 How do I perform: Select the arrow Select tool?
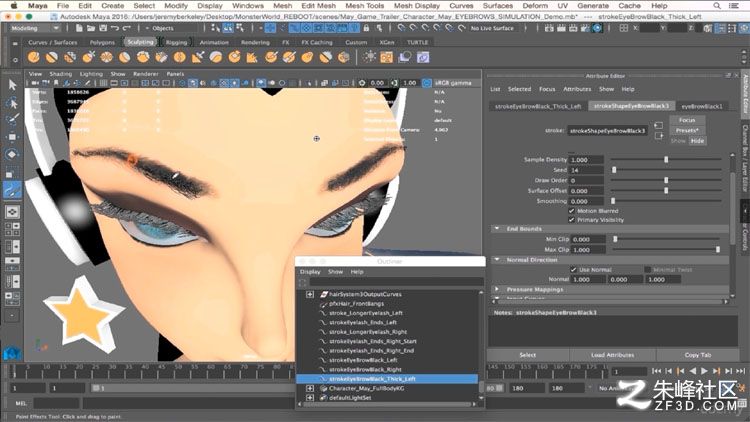(x=12, y=85)
